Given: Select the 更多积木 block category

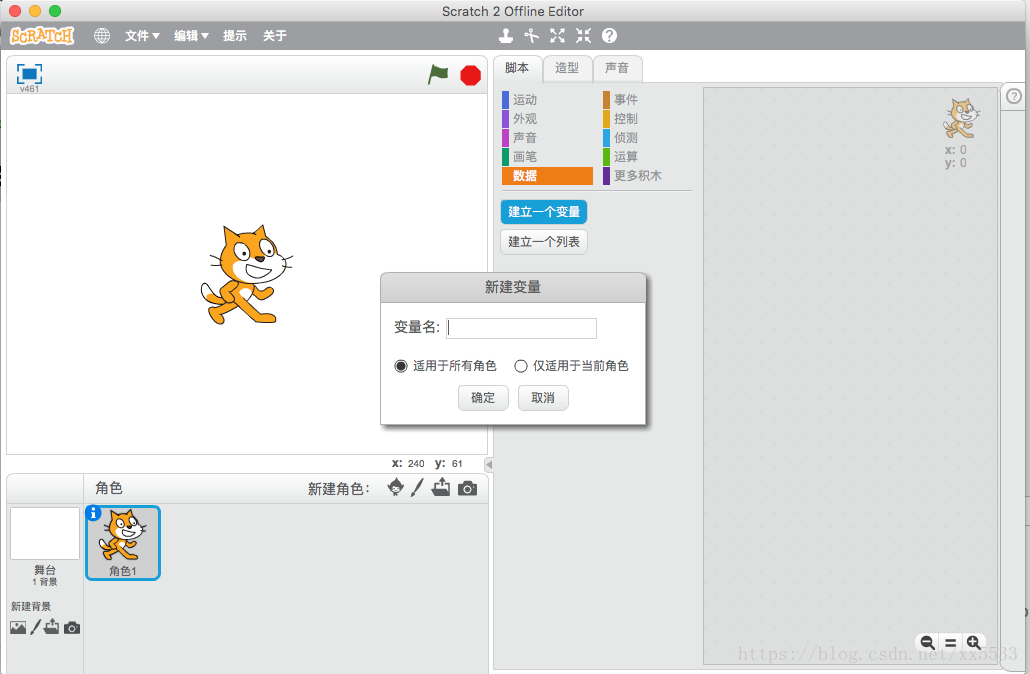Looking at the screenshot, I should 647,176.
